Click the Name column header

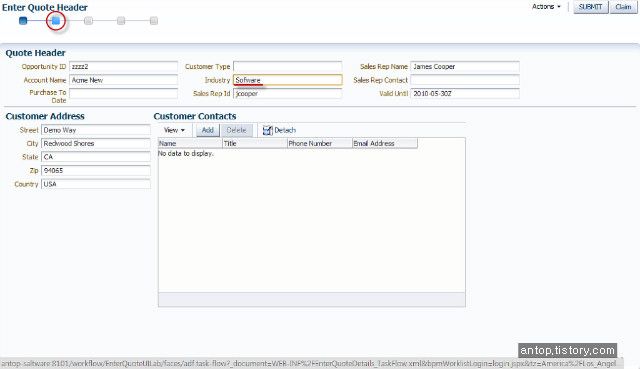click(190, 143)
